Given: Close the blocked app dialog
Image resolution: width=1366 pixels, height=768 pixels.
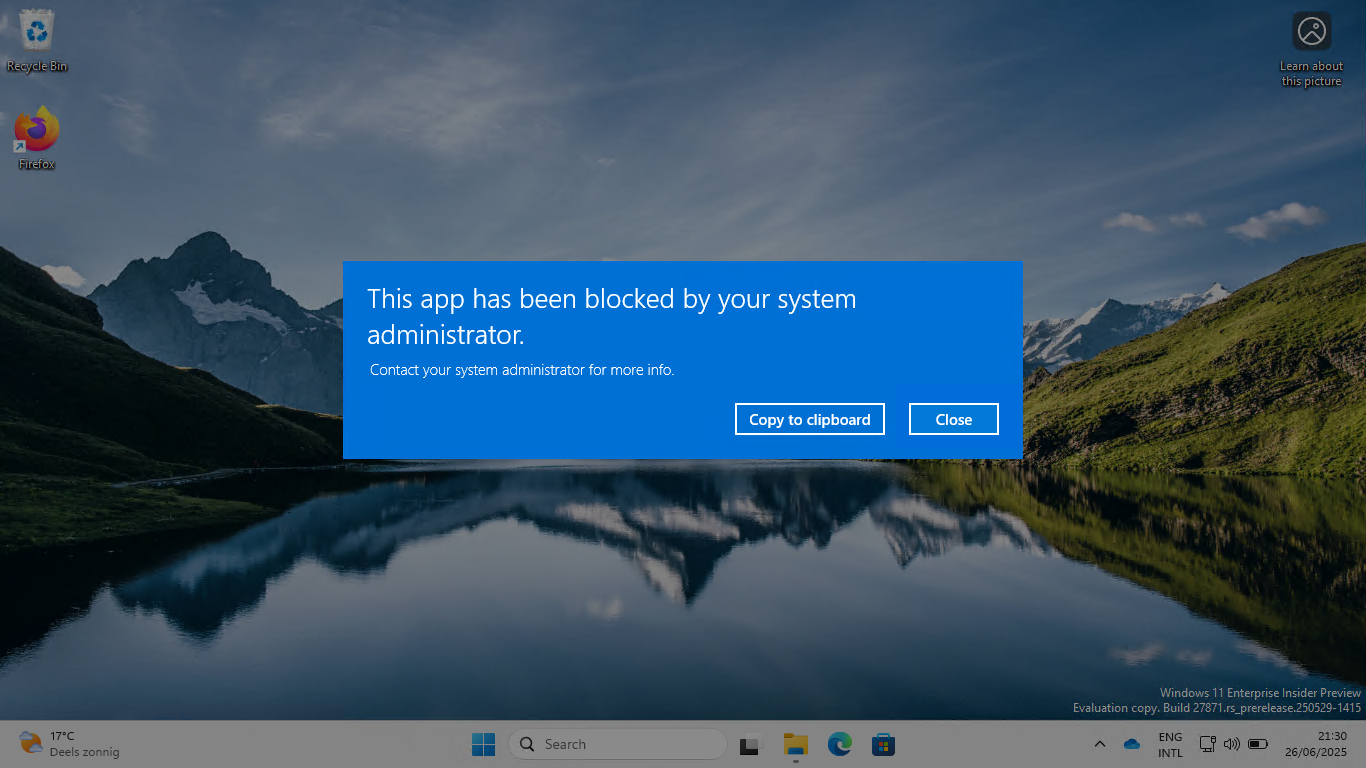Looking at the screenshot, I should coord(953,420).
